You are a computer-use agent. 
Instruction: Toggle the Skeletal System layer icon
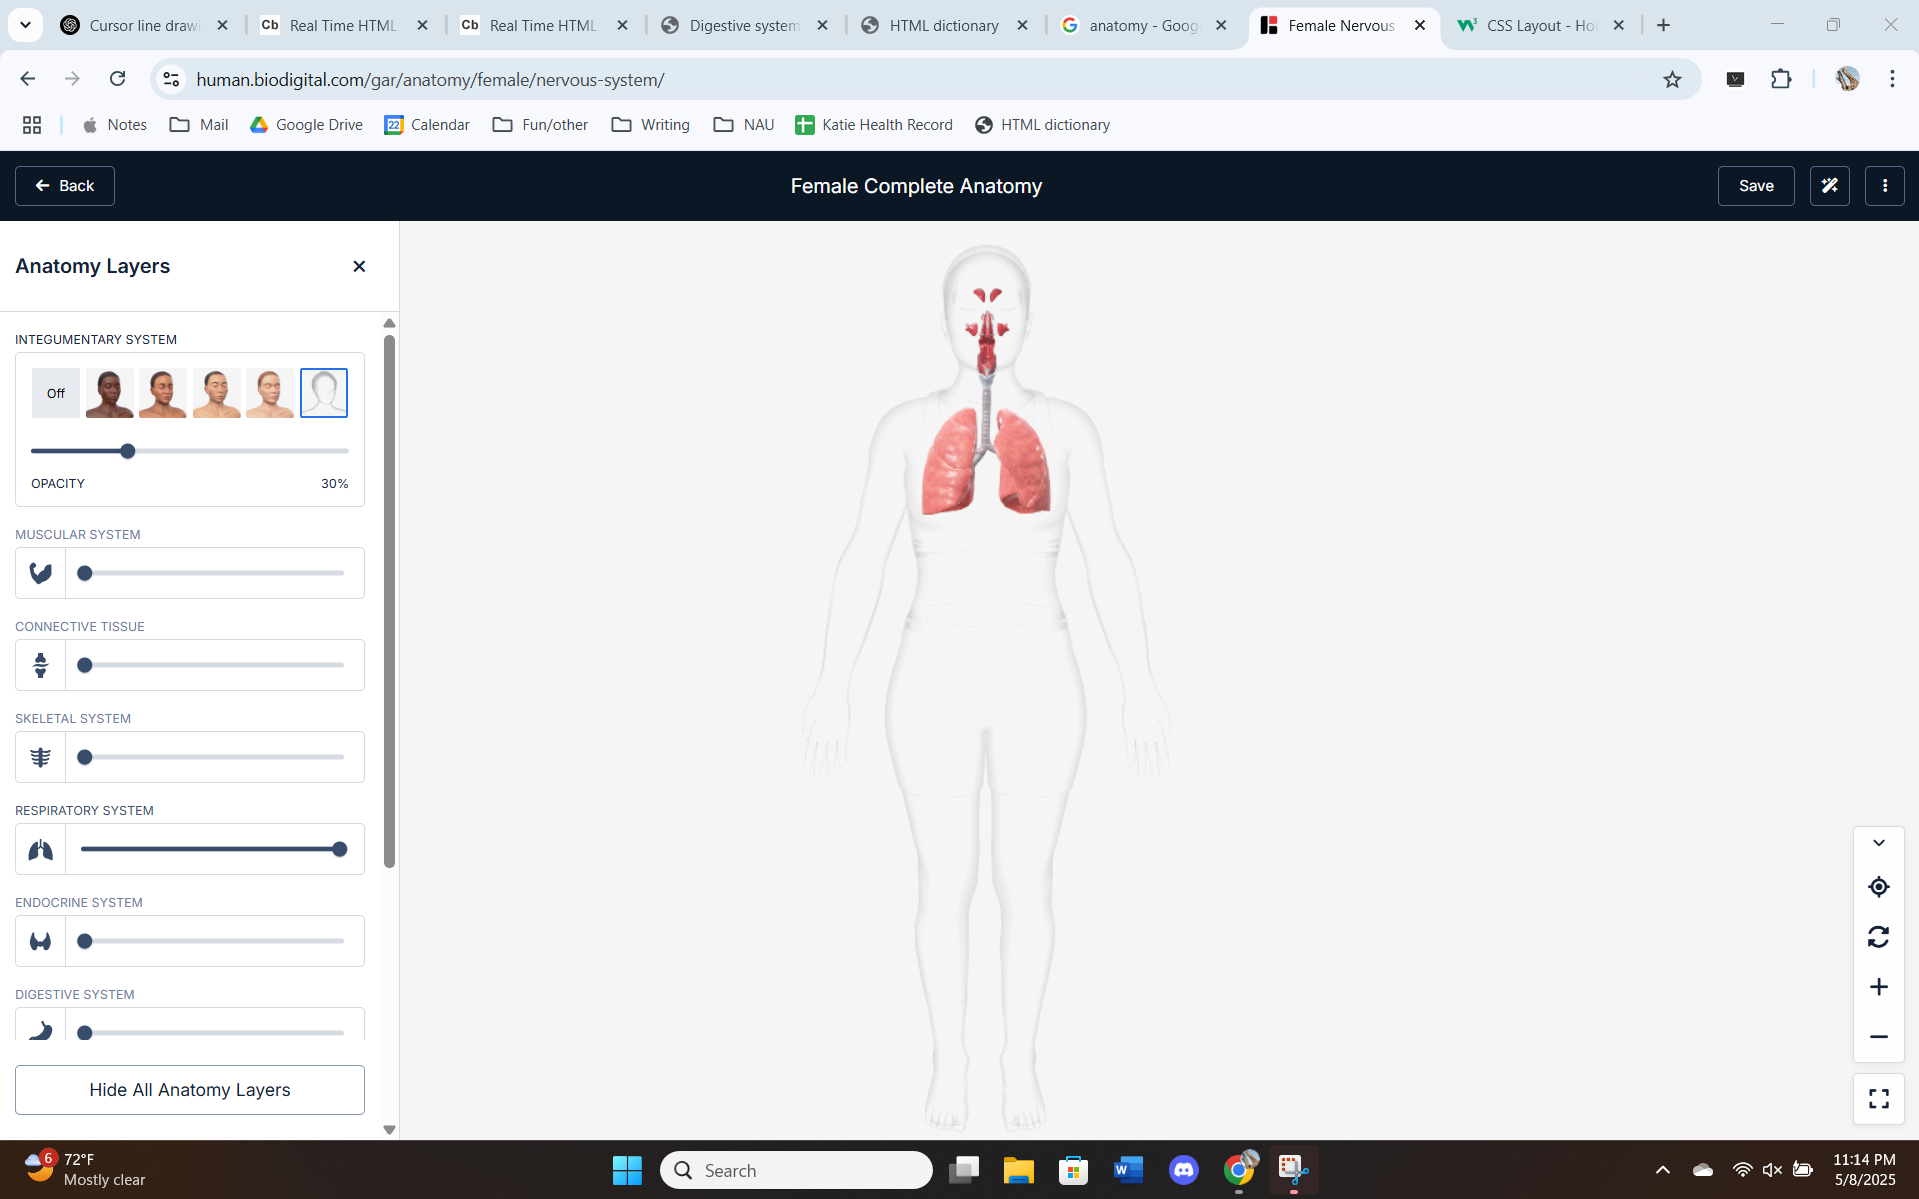[x=40, y=757]
